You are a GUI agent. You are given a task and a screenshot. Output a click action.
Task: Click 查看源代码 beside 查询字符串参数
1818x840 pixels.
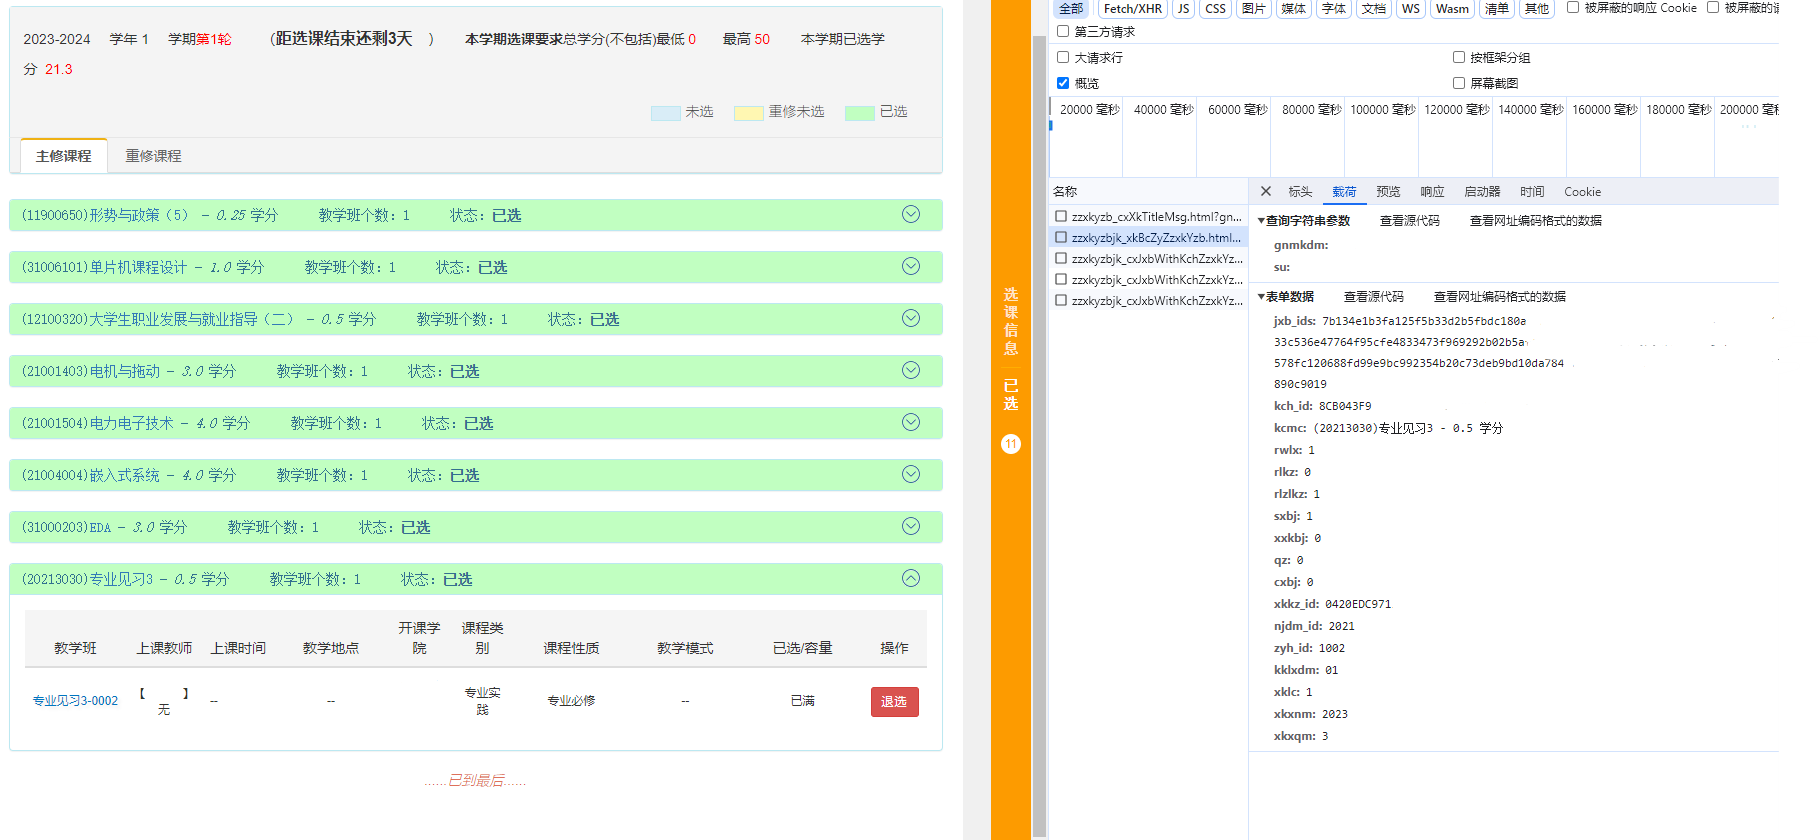(x=1409, y=221)
